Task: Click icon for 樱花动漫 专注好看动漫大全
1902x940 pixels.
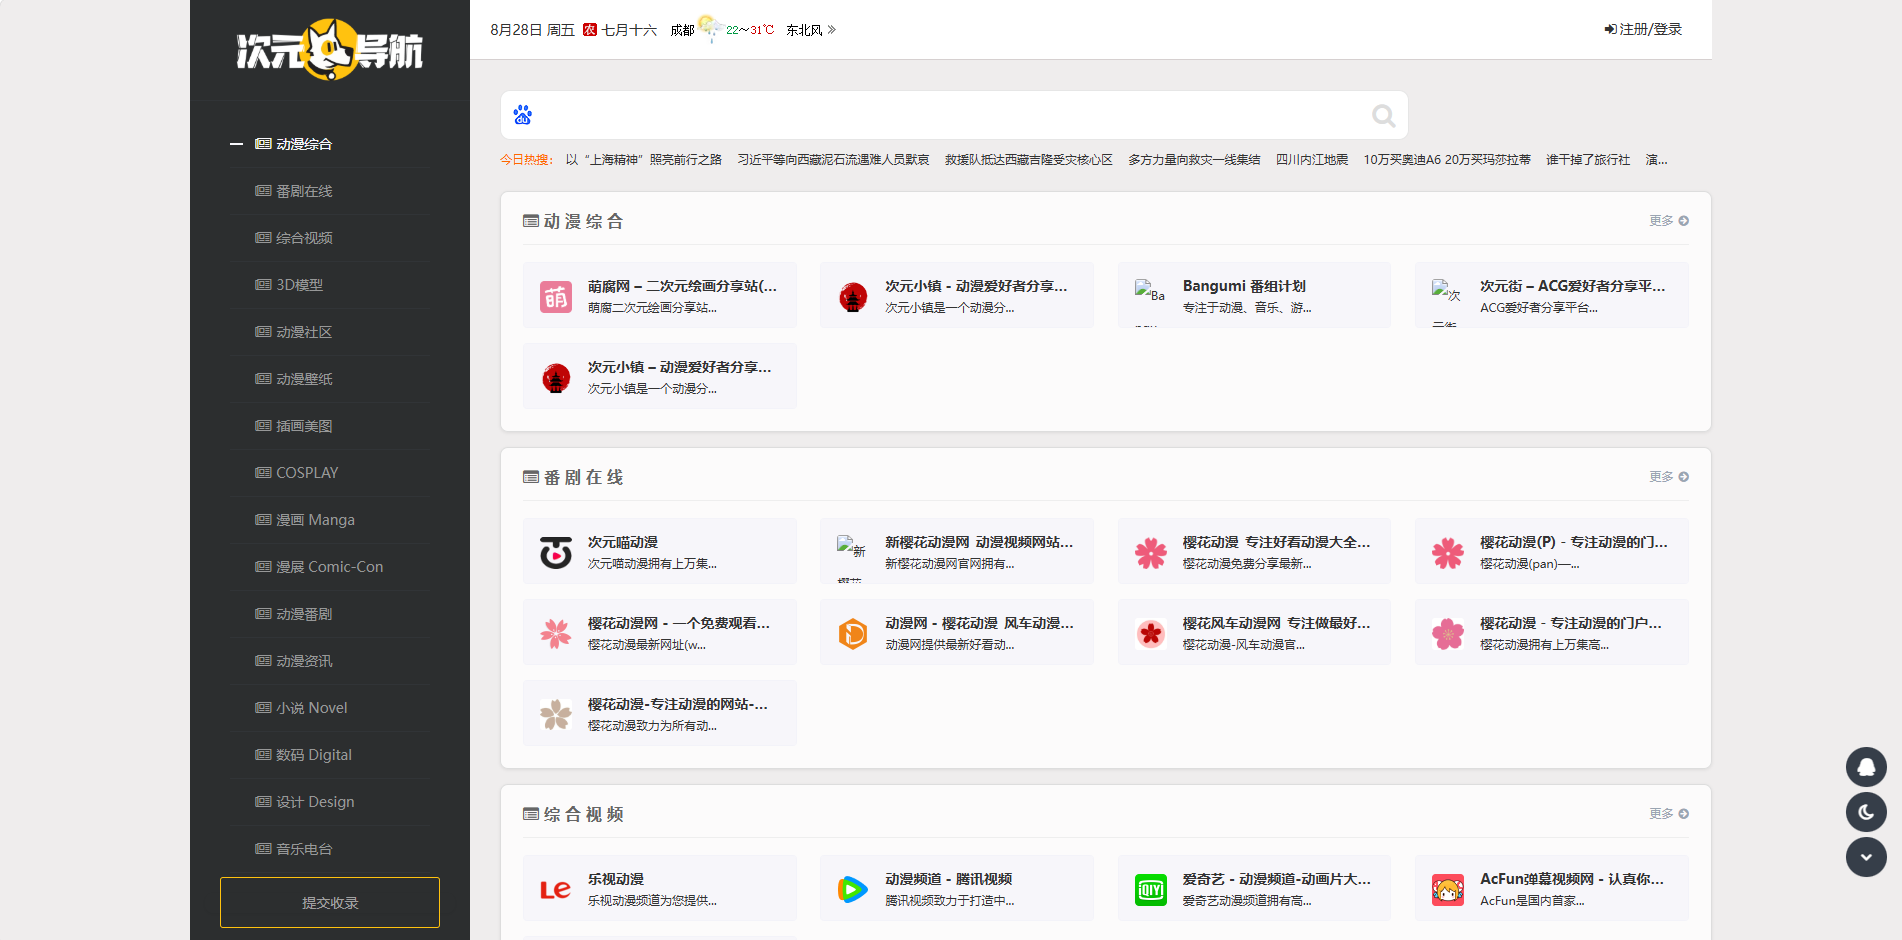Action: (1151, 552)
